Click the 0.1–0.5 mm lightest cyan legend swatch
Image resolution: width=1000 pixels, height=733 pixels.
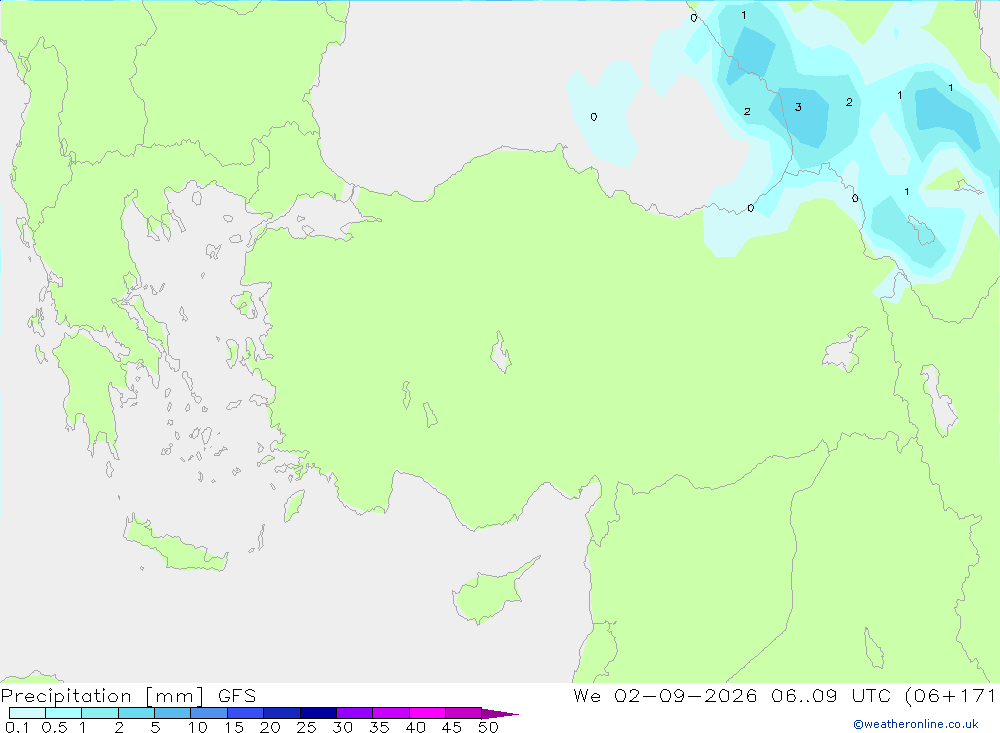coord(27,713)
